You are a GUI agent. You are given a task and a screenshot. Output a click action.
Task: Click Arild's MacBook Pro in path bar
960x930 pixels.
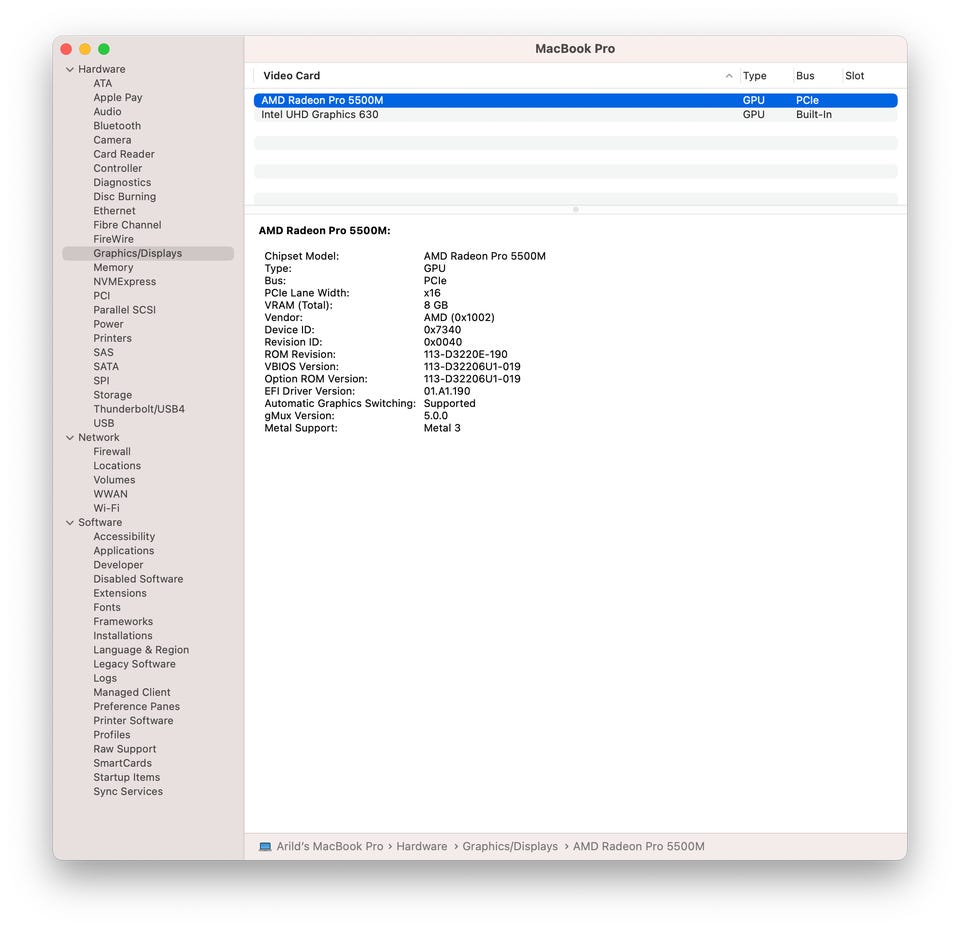(329, 846)
